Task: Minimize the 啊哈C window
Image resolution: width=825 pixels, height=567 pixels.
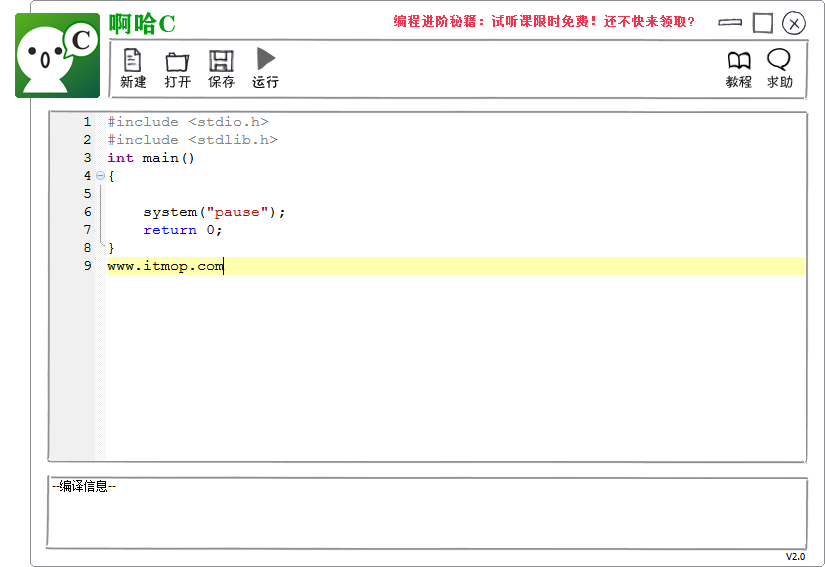Action: [x=730, y=22]
